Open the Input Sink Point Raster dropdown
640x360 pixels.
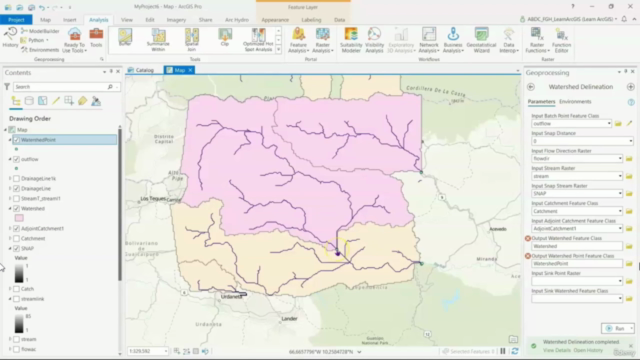coord(620,281)
